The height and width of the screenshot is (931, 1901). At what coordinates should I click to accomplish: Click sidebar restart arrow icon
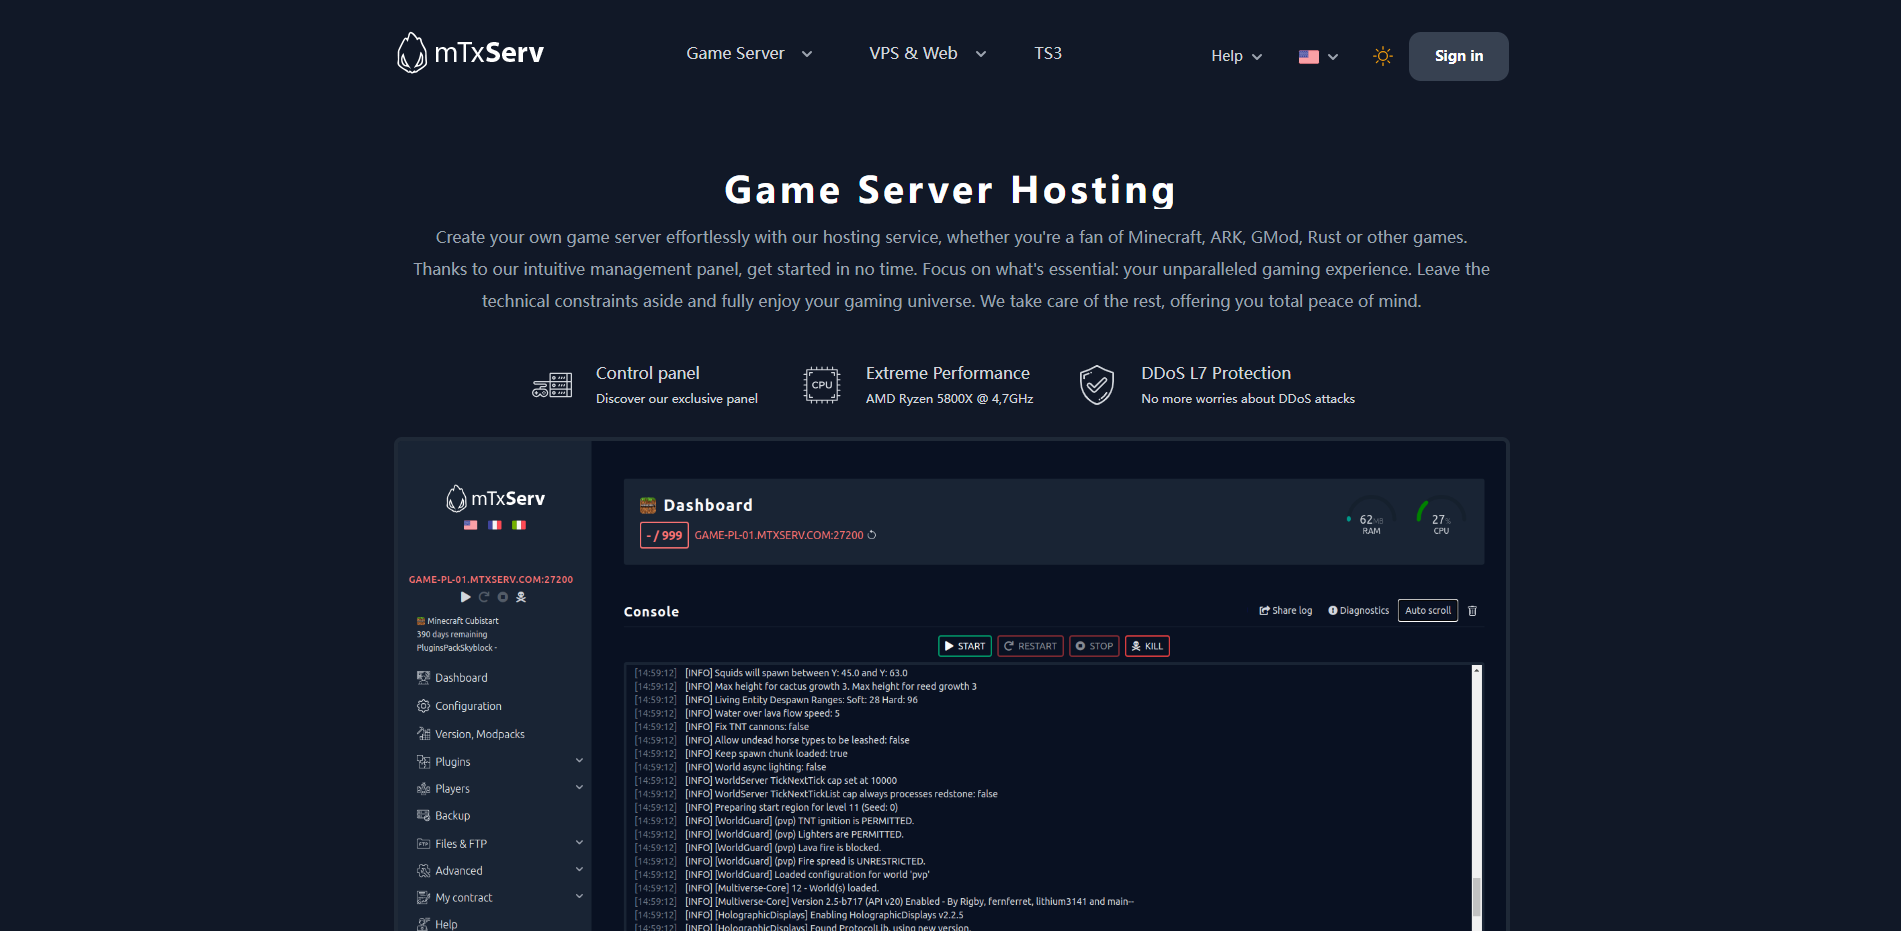(x=484, y=597)
